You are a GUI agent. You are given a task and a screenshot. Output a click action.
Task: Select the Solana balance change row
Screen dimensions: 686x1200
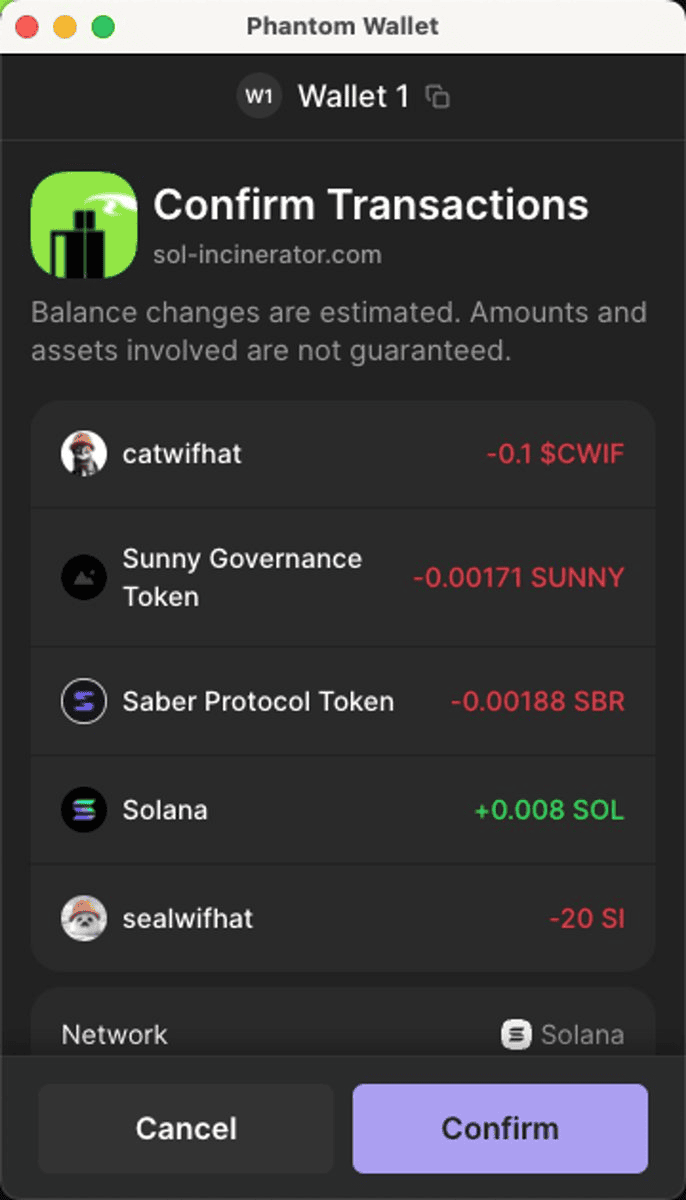click(x=343, y=810)
